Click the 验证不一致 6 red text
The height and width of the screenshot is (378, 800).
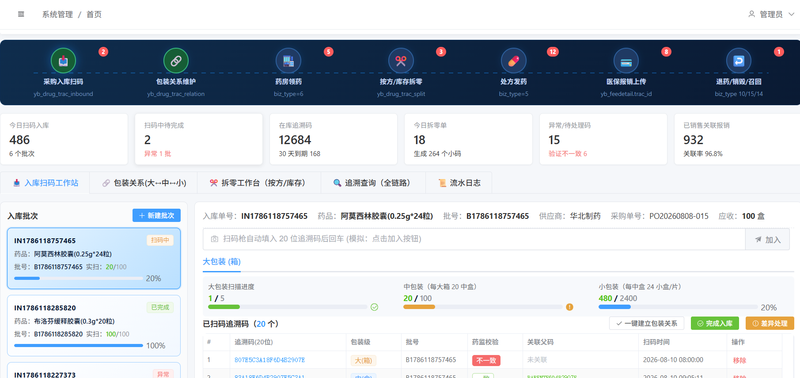568,154
